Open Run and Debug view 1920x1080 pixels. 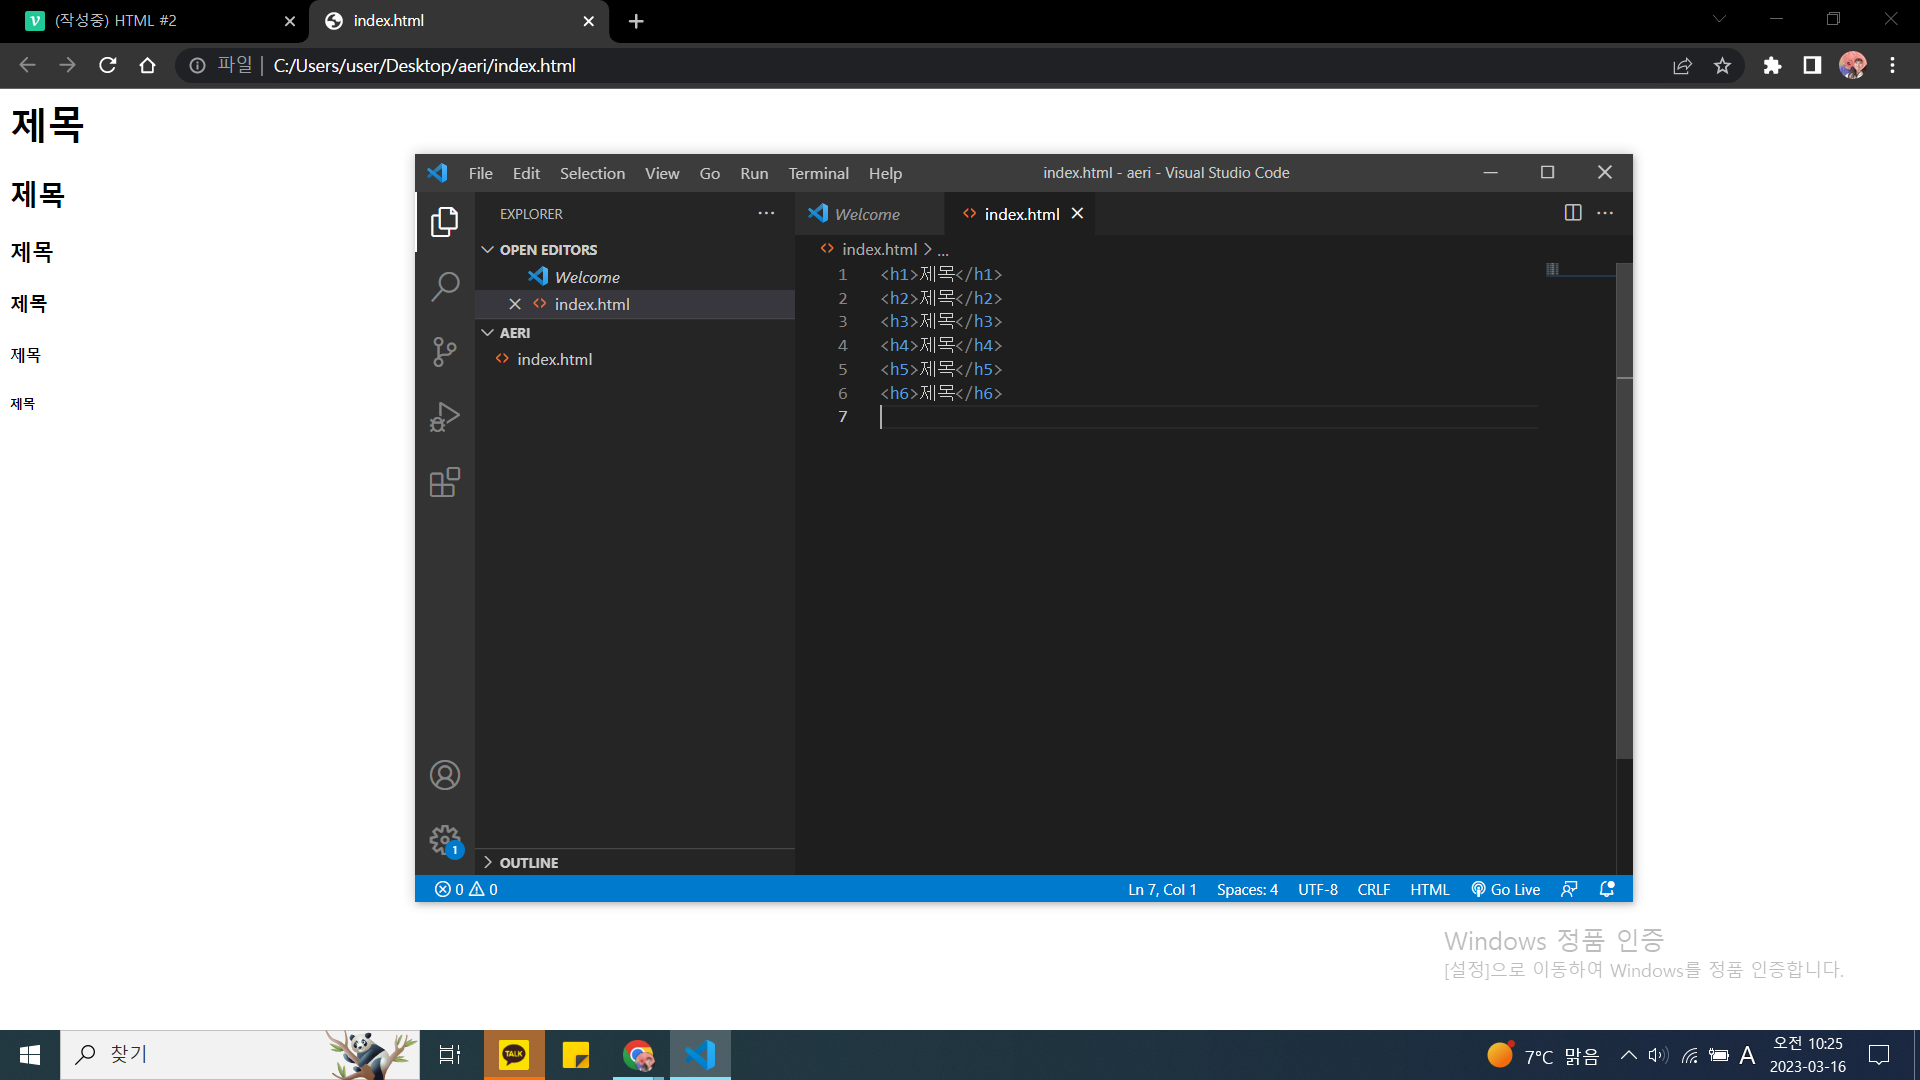[445, 417]
